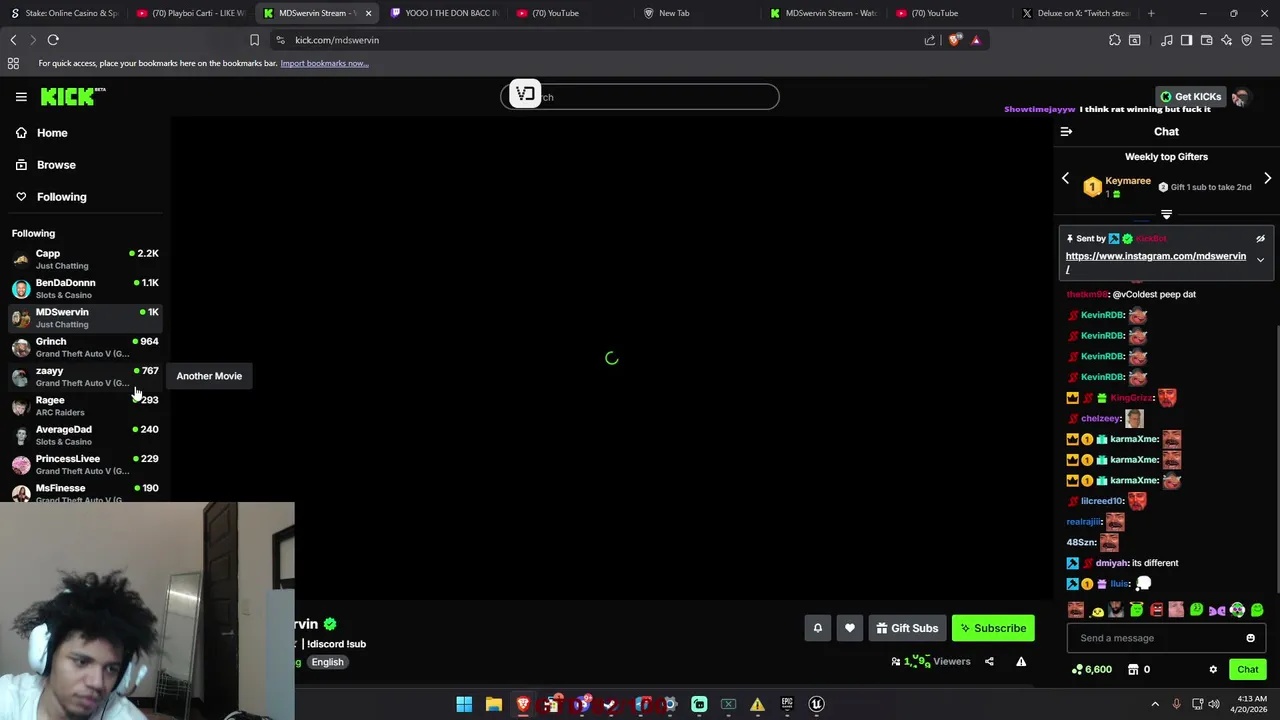Open browser extensions puzzle icon
The height and width of the screenshot is (720, 1280).
1115,40
